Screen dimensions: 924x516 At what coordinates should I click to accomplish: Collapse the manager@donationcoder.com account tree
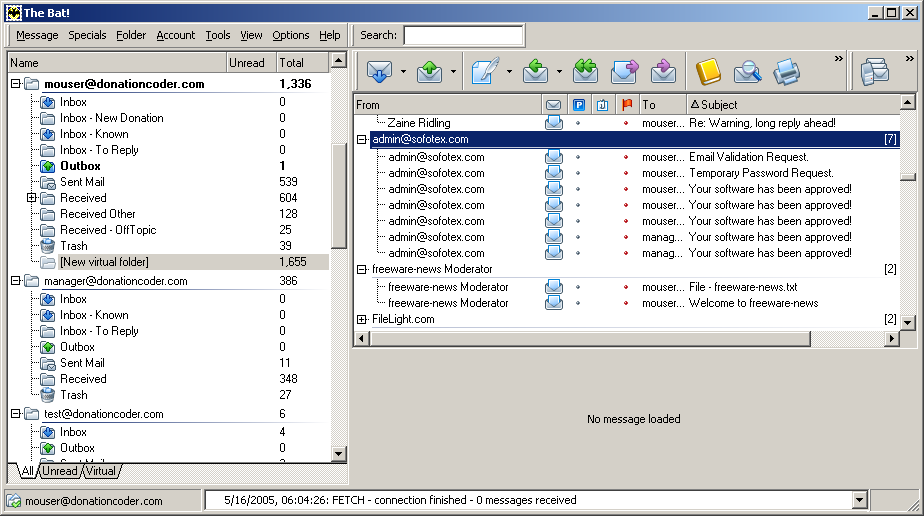click(x=16, y=281)
